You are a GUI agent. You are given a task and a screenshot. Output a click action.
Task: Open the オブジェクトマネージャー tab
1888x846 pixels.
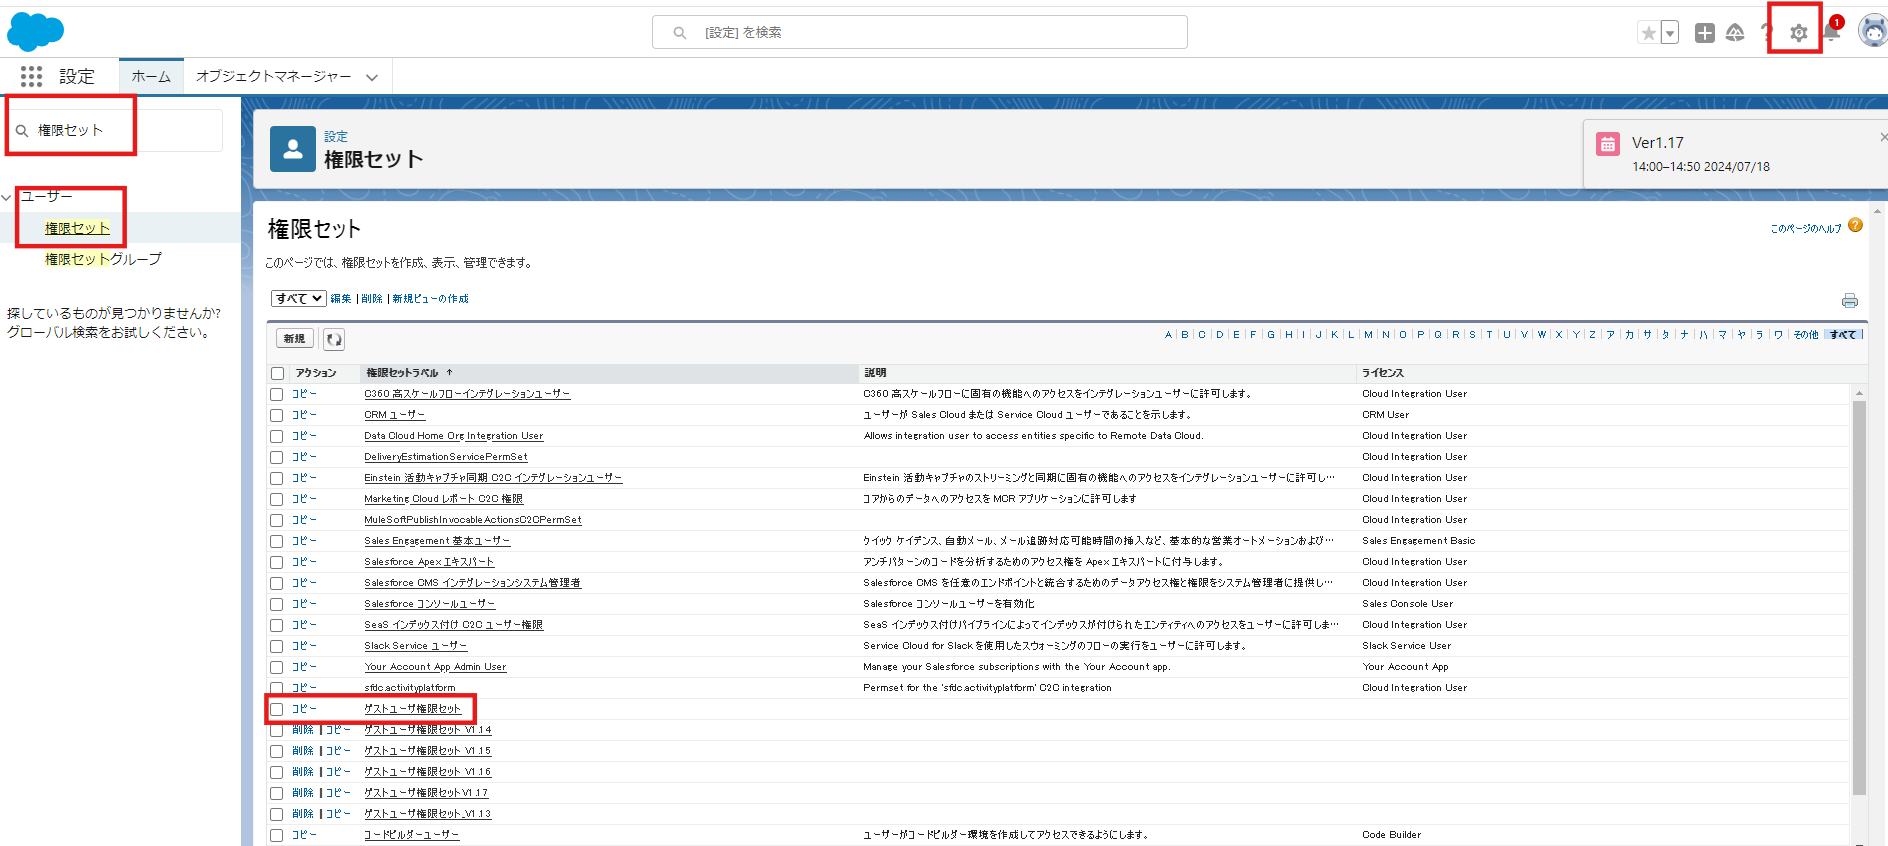(273, 76)
